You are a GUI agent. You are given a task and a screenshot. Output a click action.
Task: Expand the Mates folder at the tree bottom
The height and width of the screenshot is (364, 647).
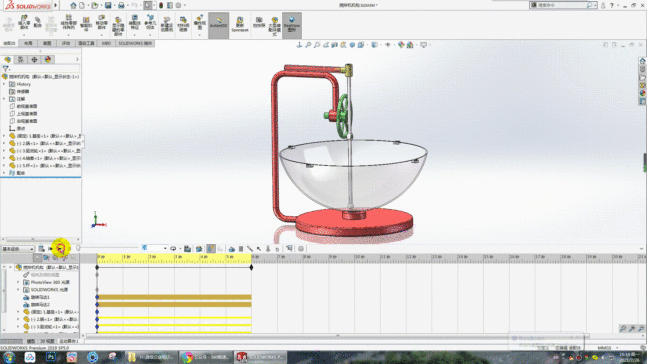click(4, 173)
